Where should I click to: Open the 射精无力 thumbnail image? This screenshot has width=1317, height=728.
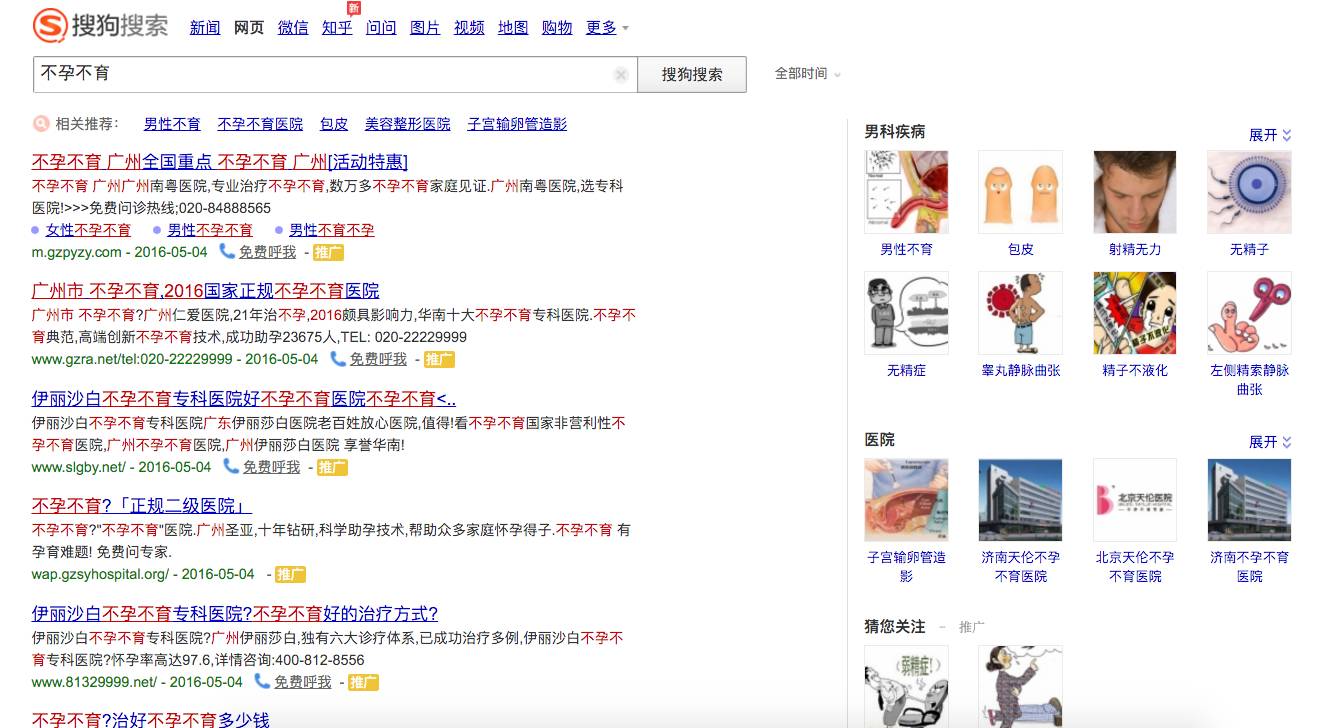1135,192
